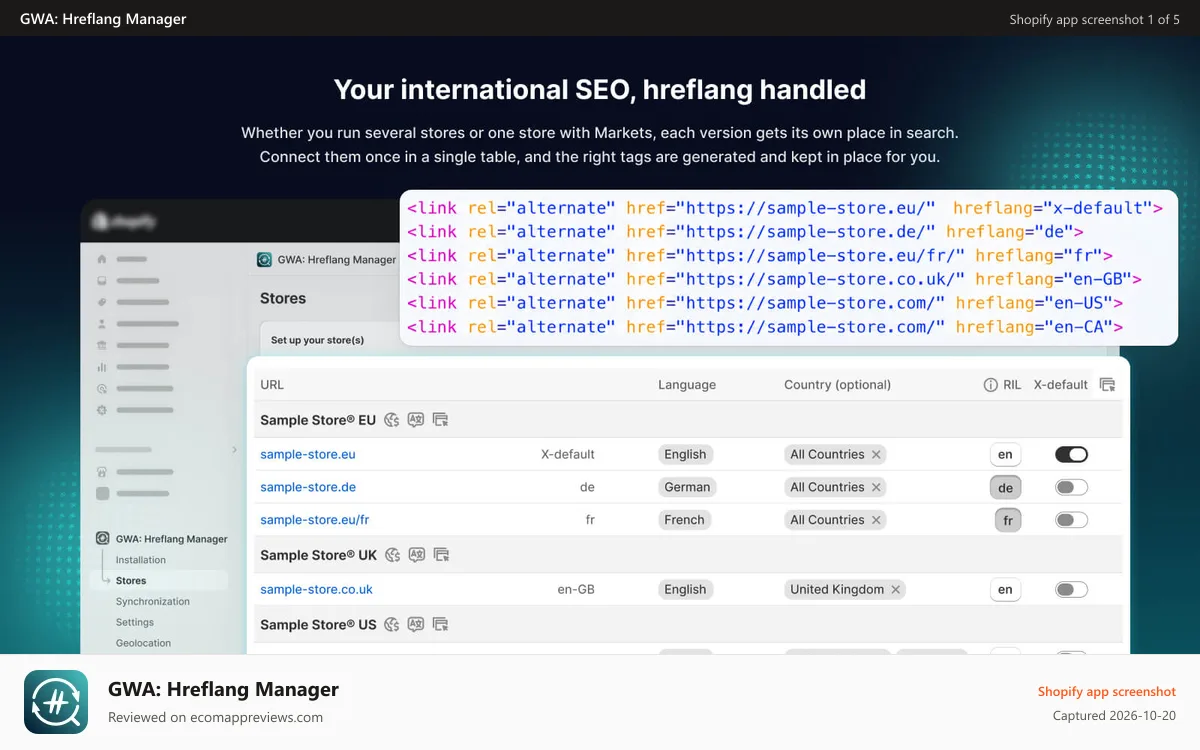Viewport: 1200px width, 750px height.
Task: Toggle the RIL 'en' box for sample-store.eu
Action: click(1005, 455)
